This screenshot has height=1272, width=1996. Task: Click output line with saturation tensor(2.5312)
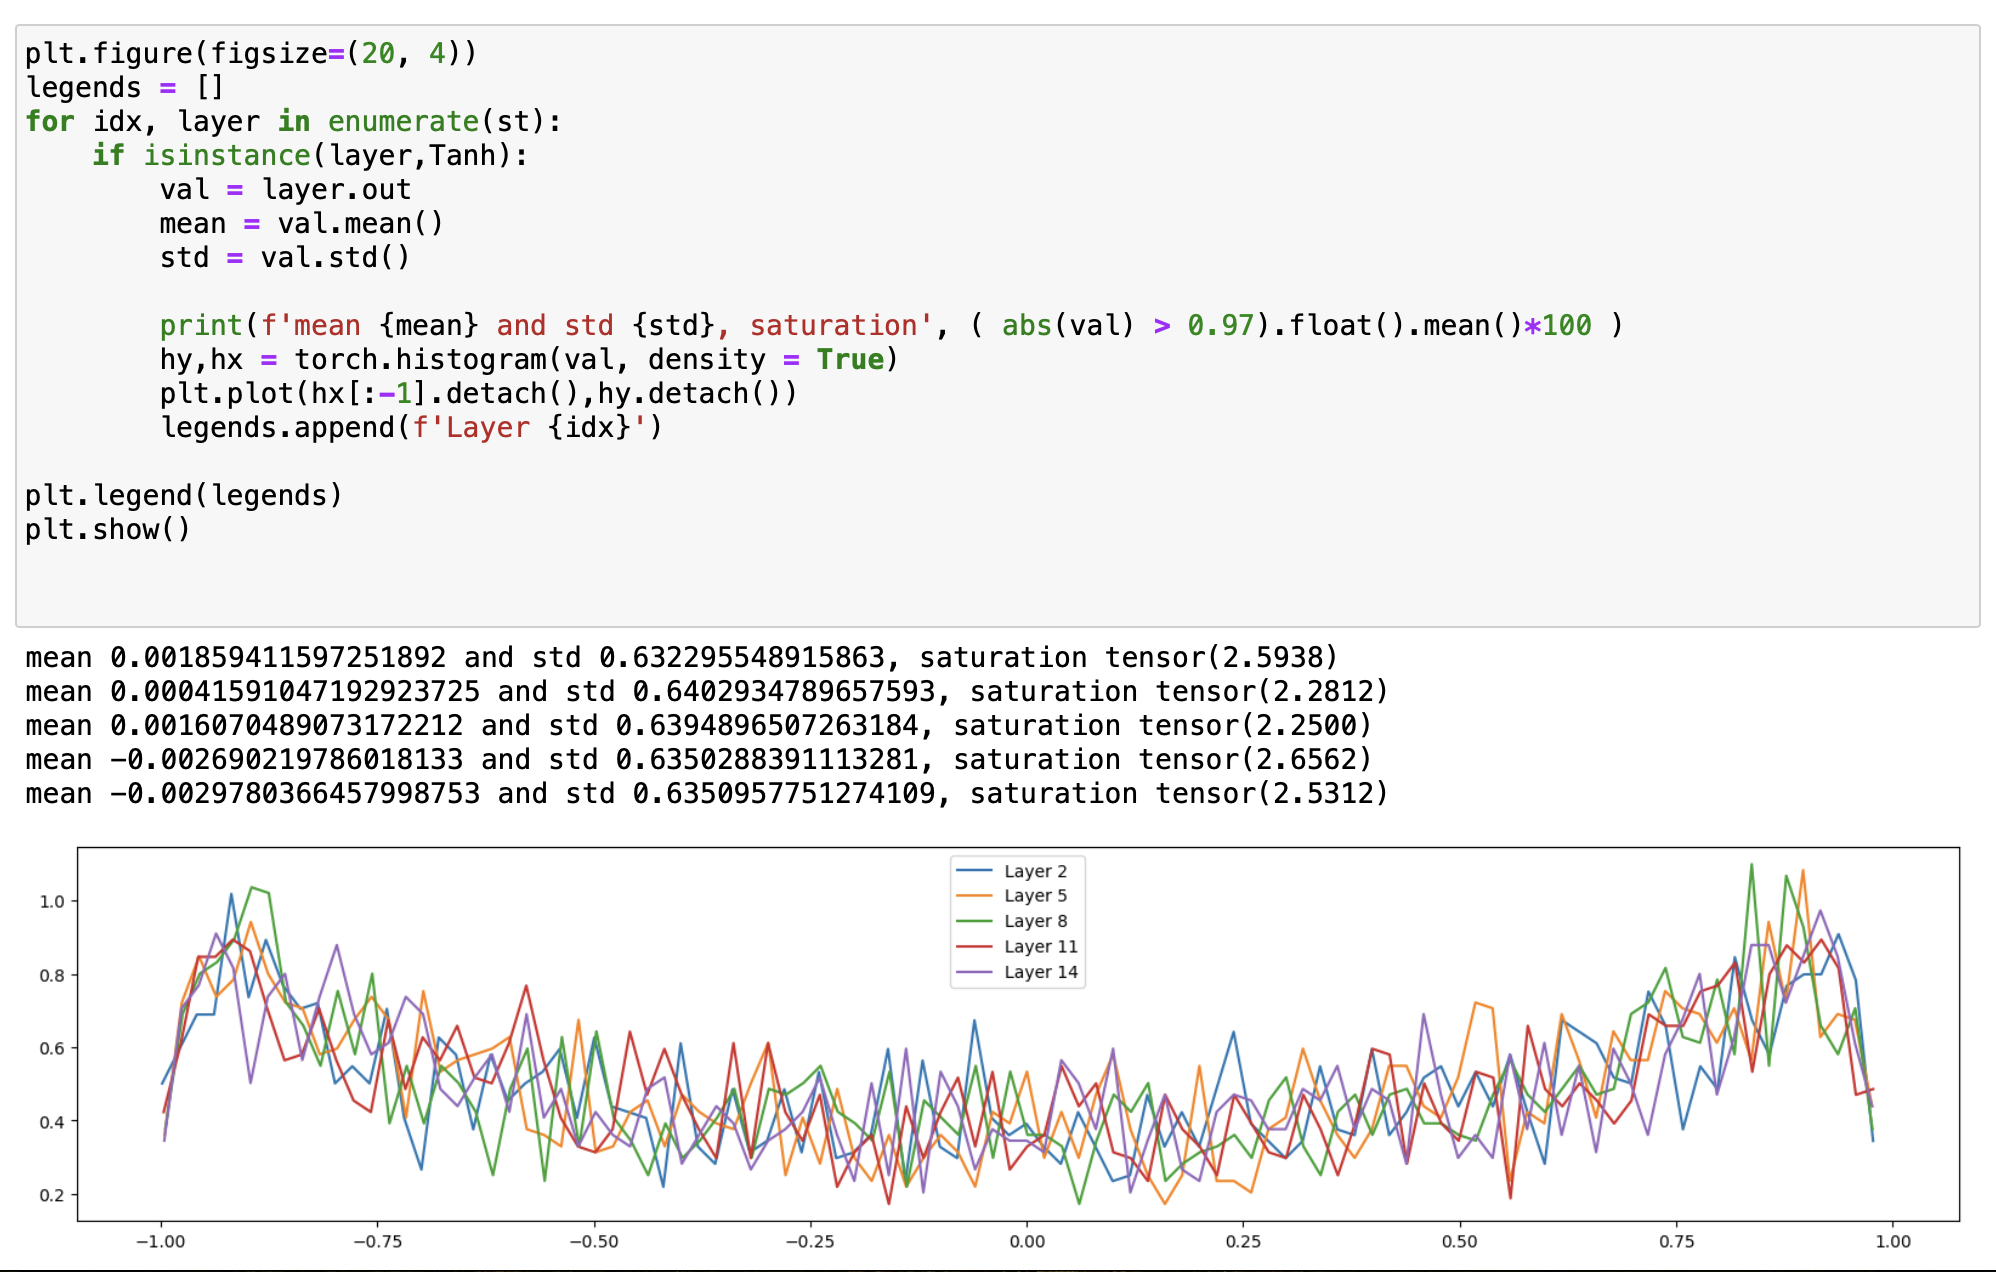[706, 793]
